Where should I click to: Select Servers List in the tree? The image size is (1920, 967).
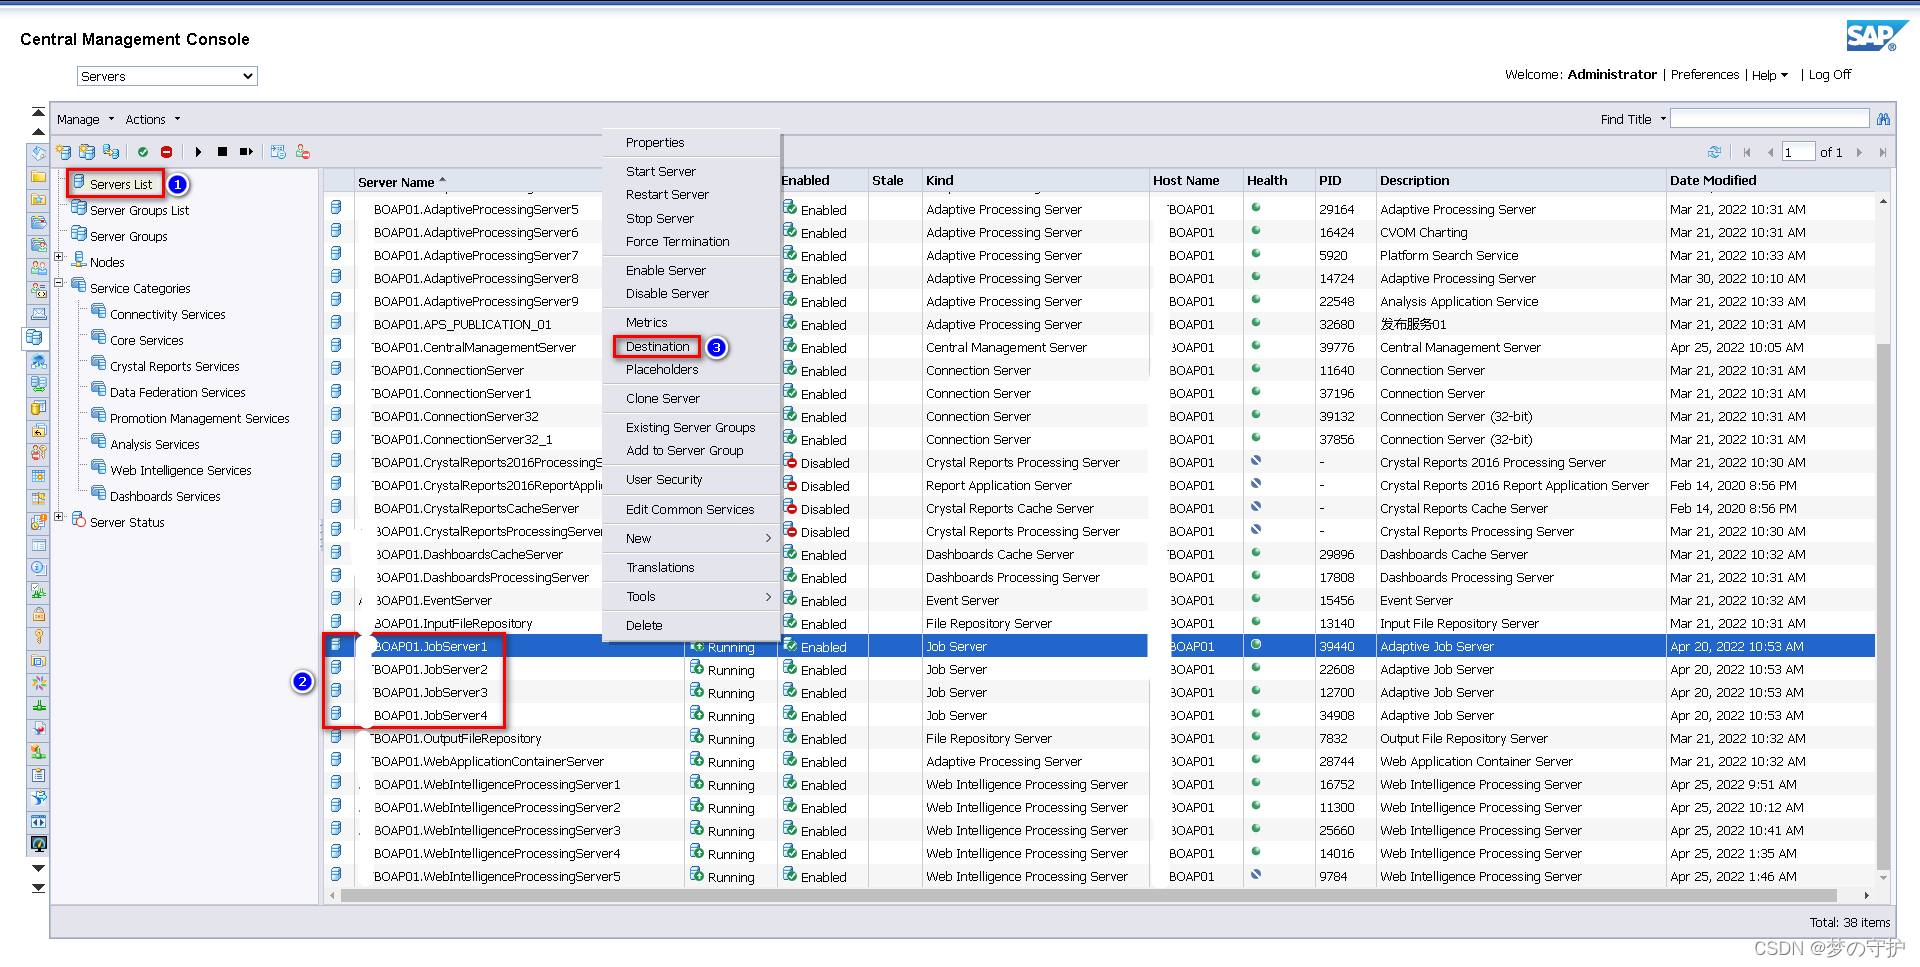coord(120,184)
